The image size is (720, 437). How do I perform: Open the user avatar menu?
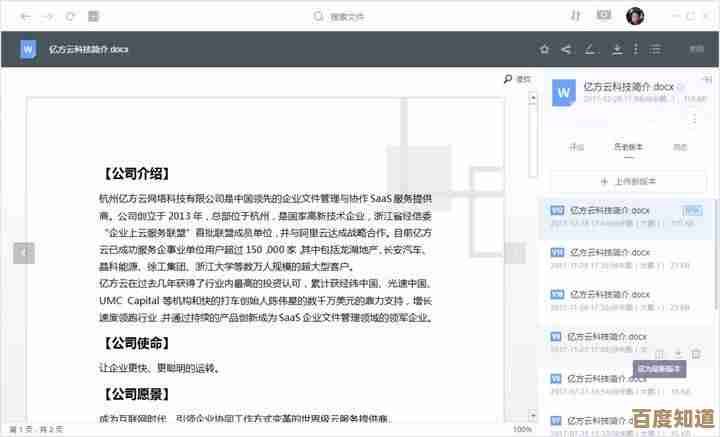tap(635, 16)
